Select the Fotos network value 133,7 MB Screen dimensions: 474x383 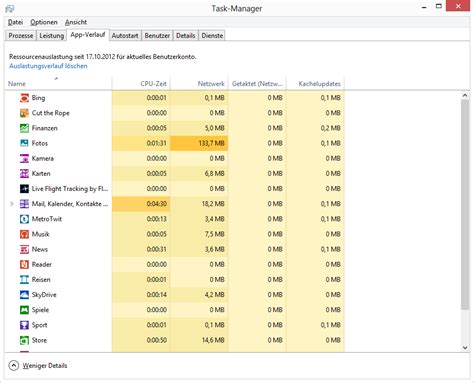point(211,143)
